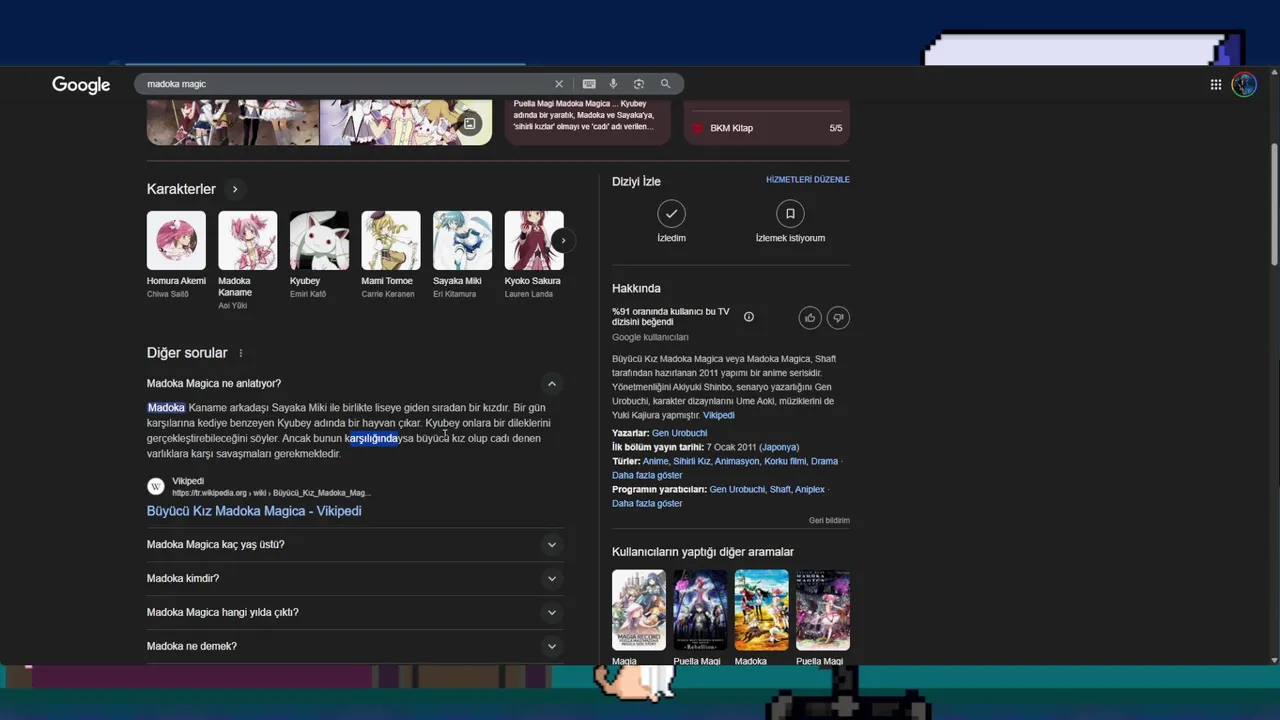Open the Anime genre link

[655, 461]
